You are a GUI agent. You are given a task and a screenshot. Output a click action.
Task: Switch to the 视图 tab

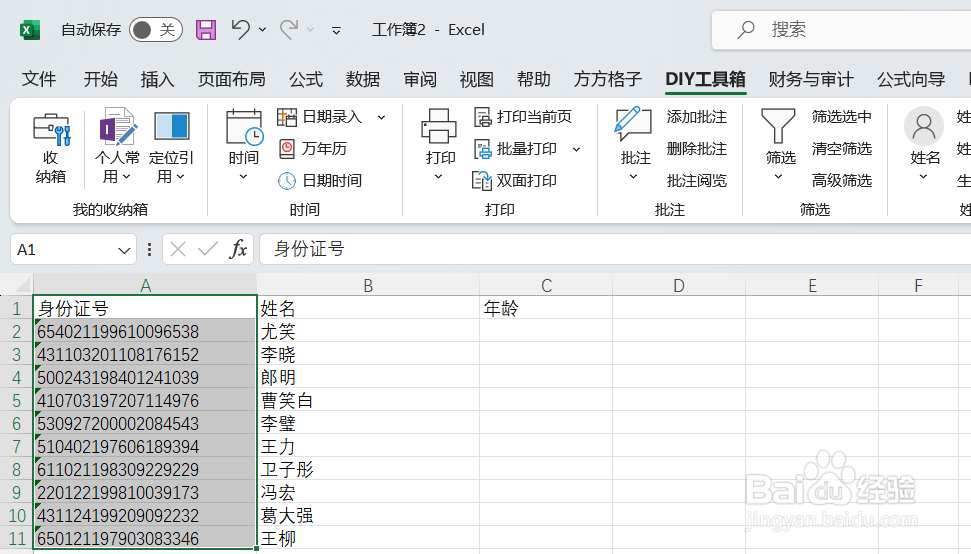point(476,79)
